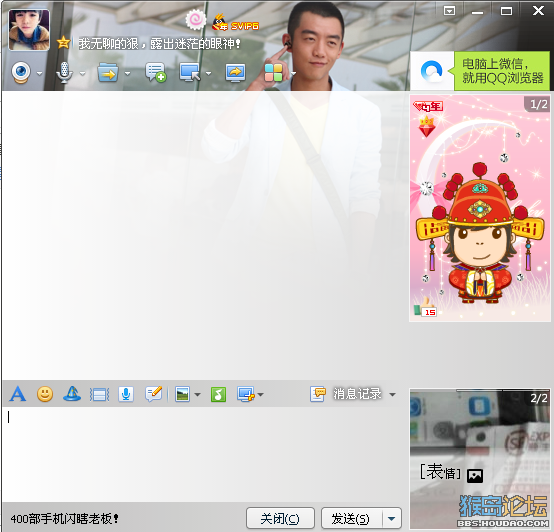Click message history notepad icon
The image size is (554, 532).
point(318,394)
